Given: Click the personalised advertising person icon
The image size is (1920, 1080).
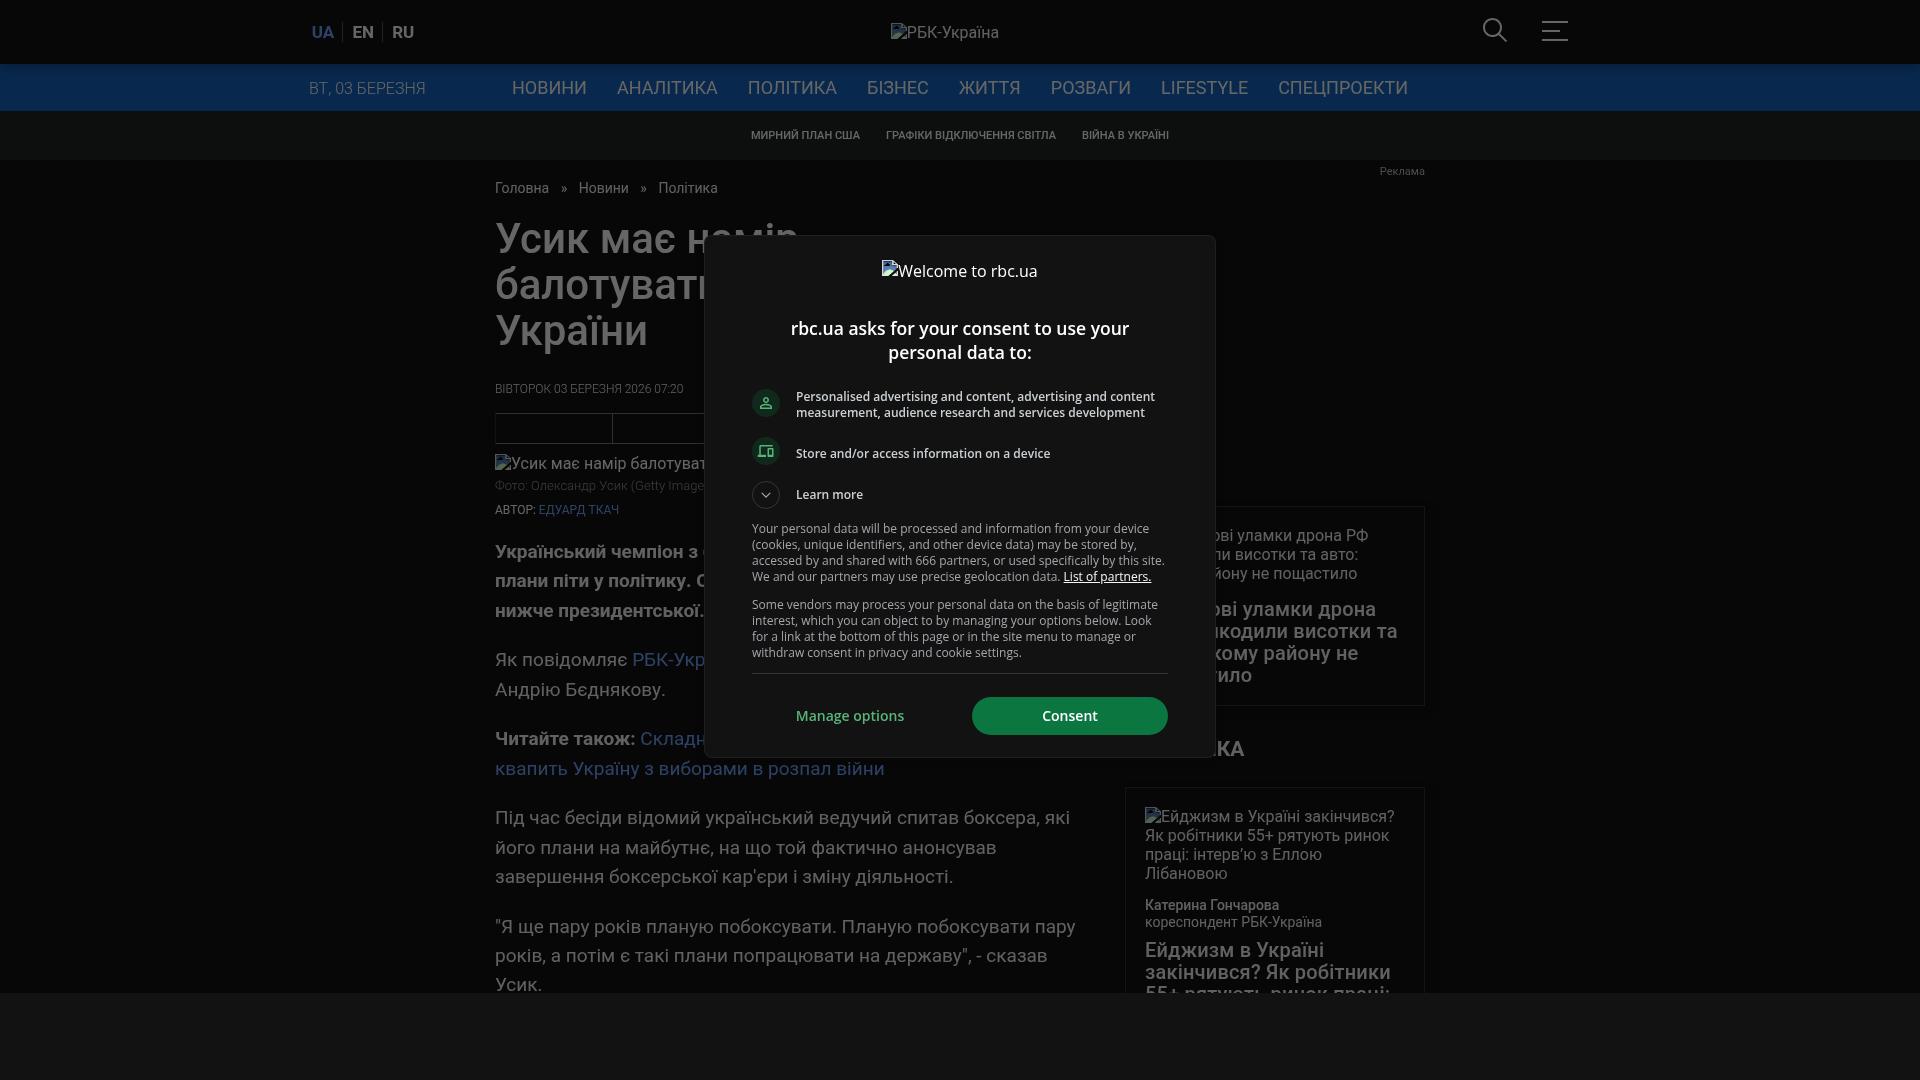Looking at the screenshot, I should 766,403.
